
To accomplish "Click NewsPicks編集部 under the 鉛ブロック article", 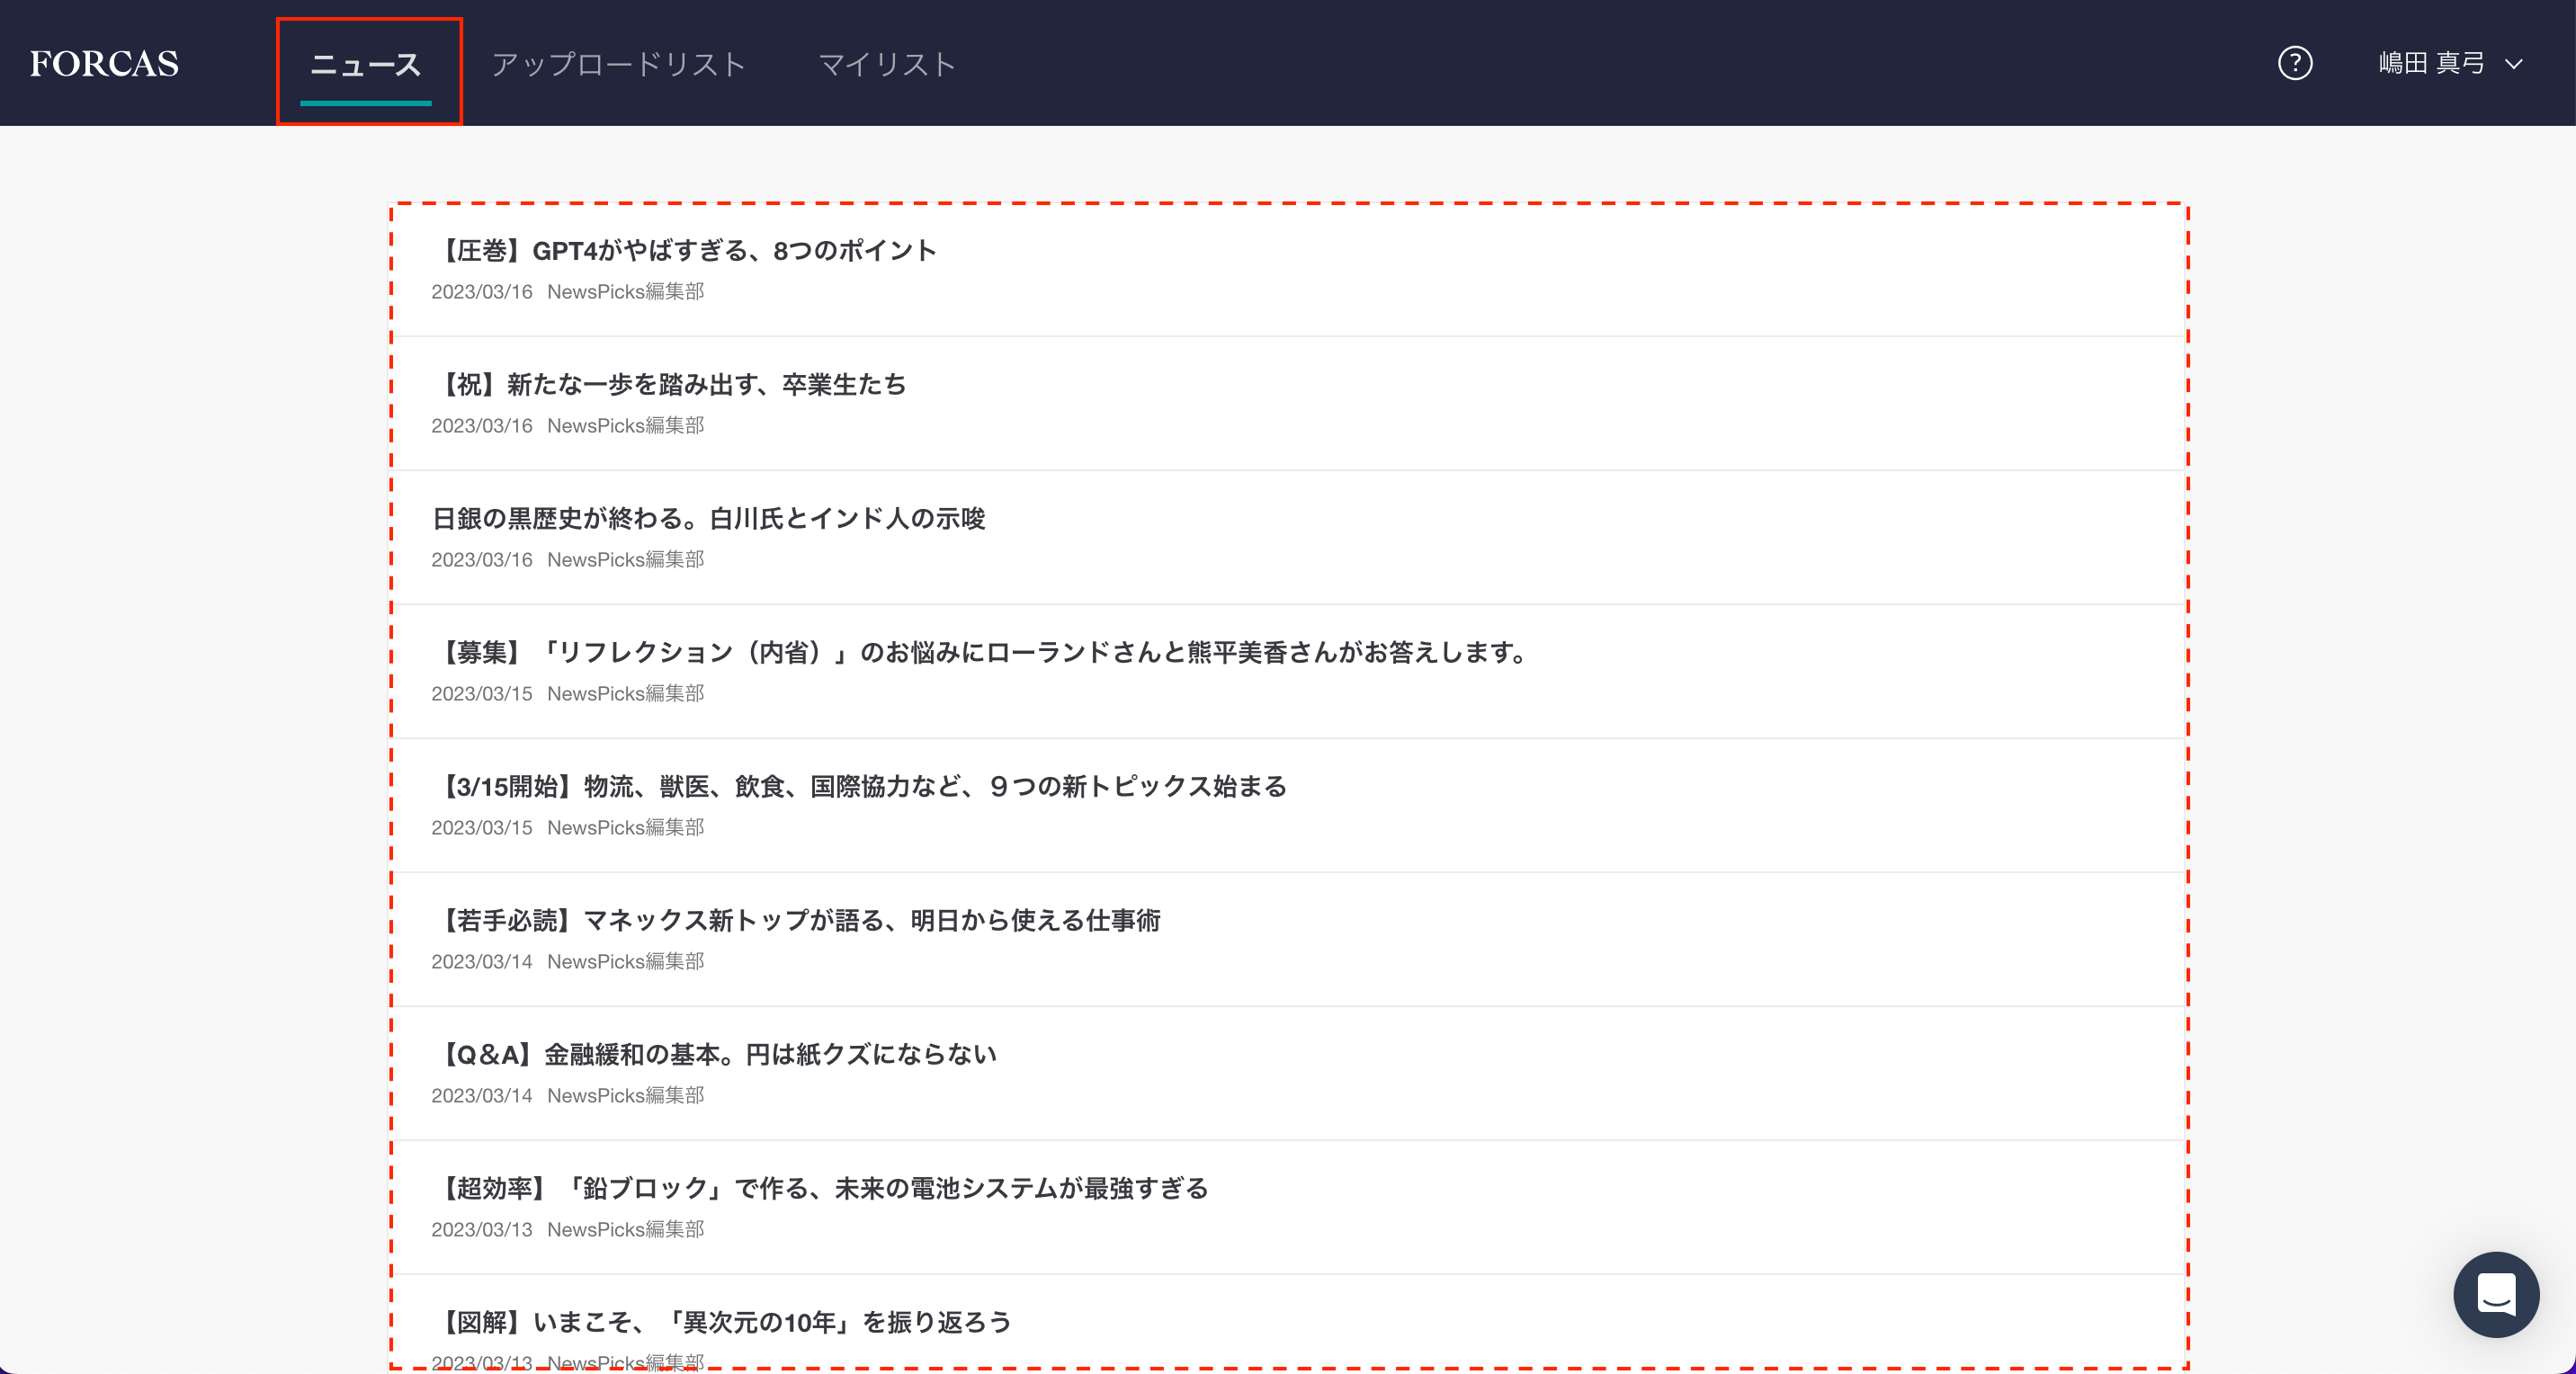I will point(626,1229).
